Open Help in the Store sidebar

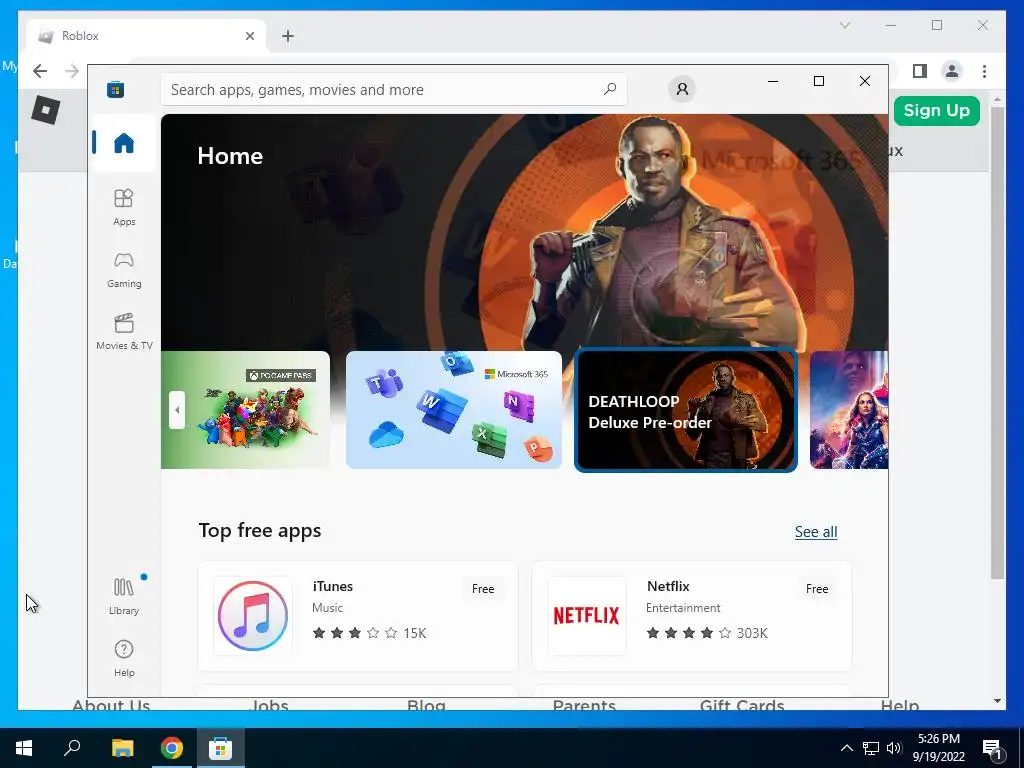tap(123, 658)
